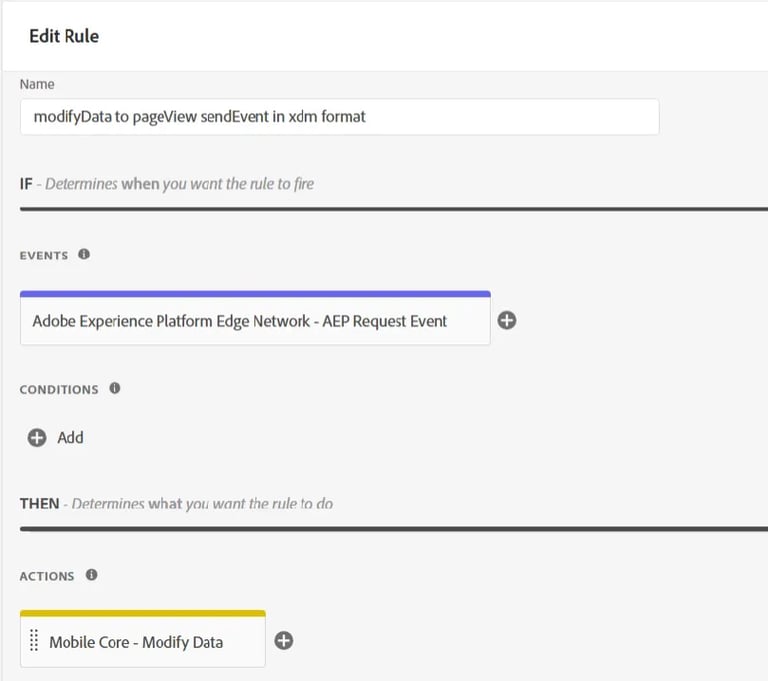The image size is (768, 681).
Task: Click the Name field label
Action: pyautogui.click(x=37, y=84)
